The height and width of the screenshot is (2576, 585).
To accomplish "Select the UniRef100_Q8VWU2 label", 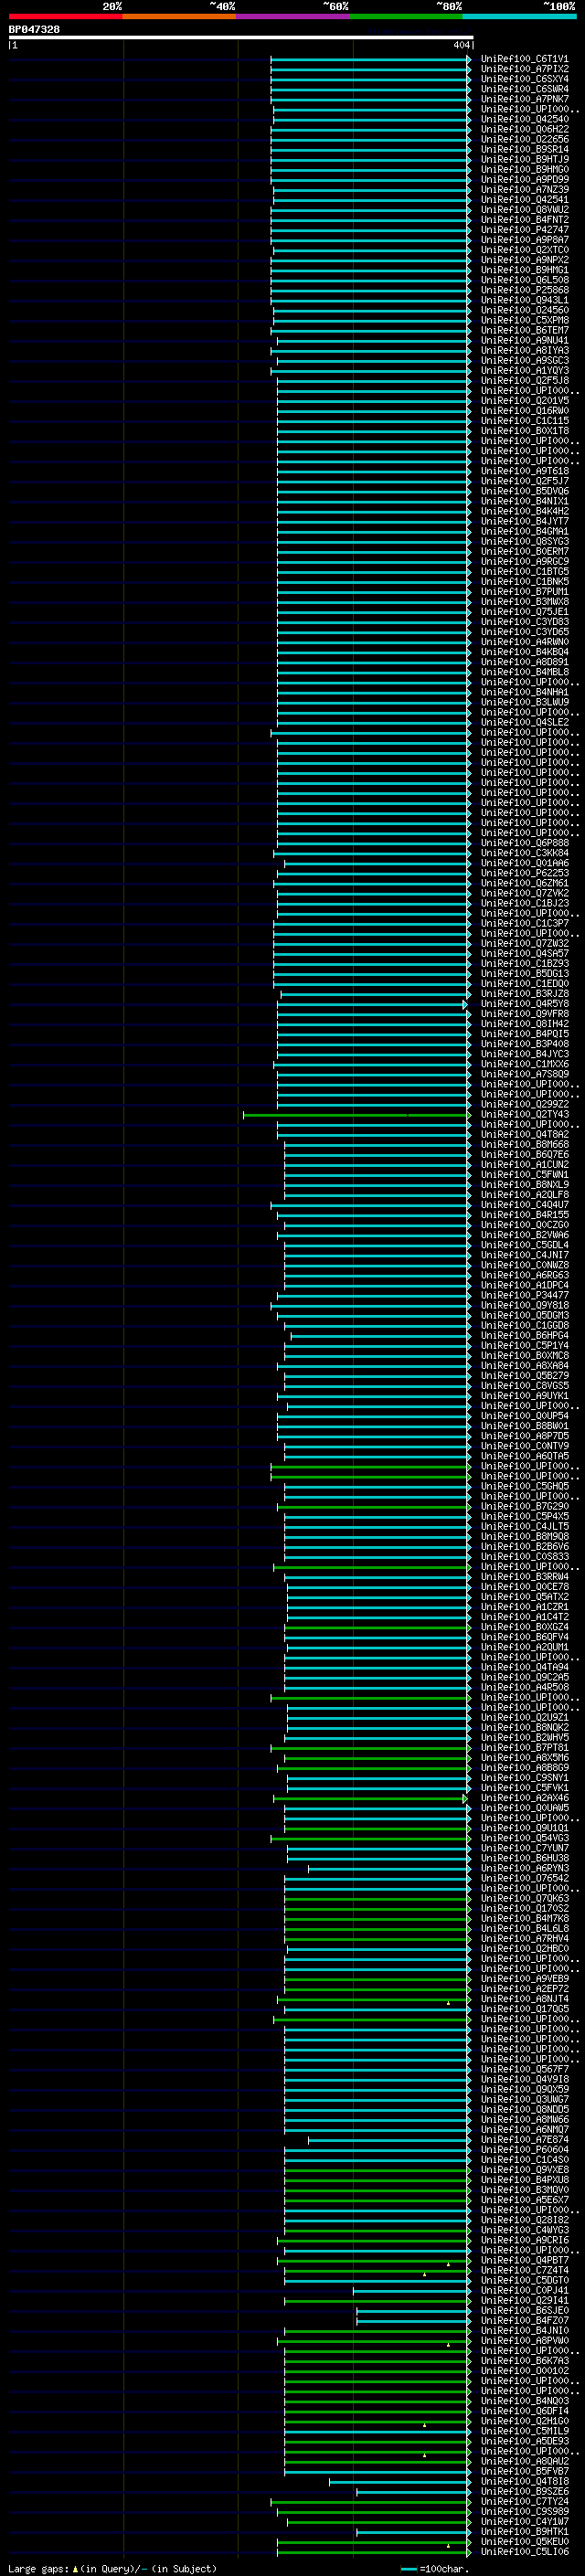I will [525, 210].
